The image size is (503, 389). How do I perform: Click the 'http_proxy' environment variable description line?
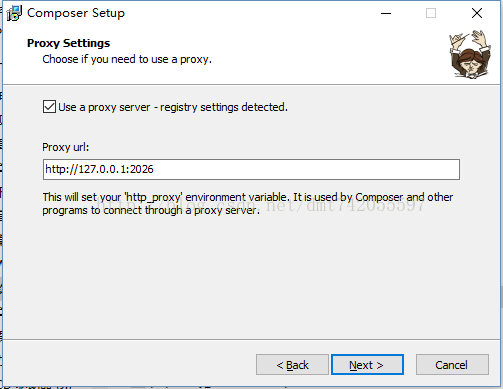click(247, 197)
